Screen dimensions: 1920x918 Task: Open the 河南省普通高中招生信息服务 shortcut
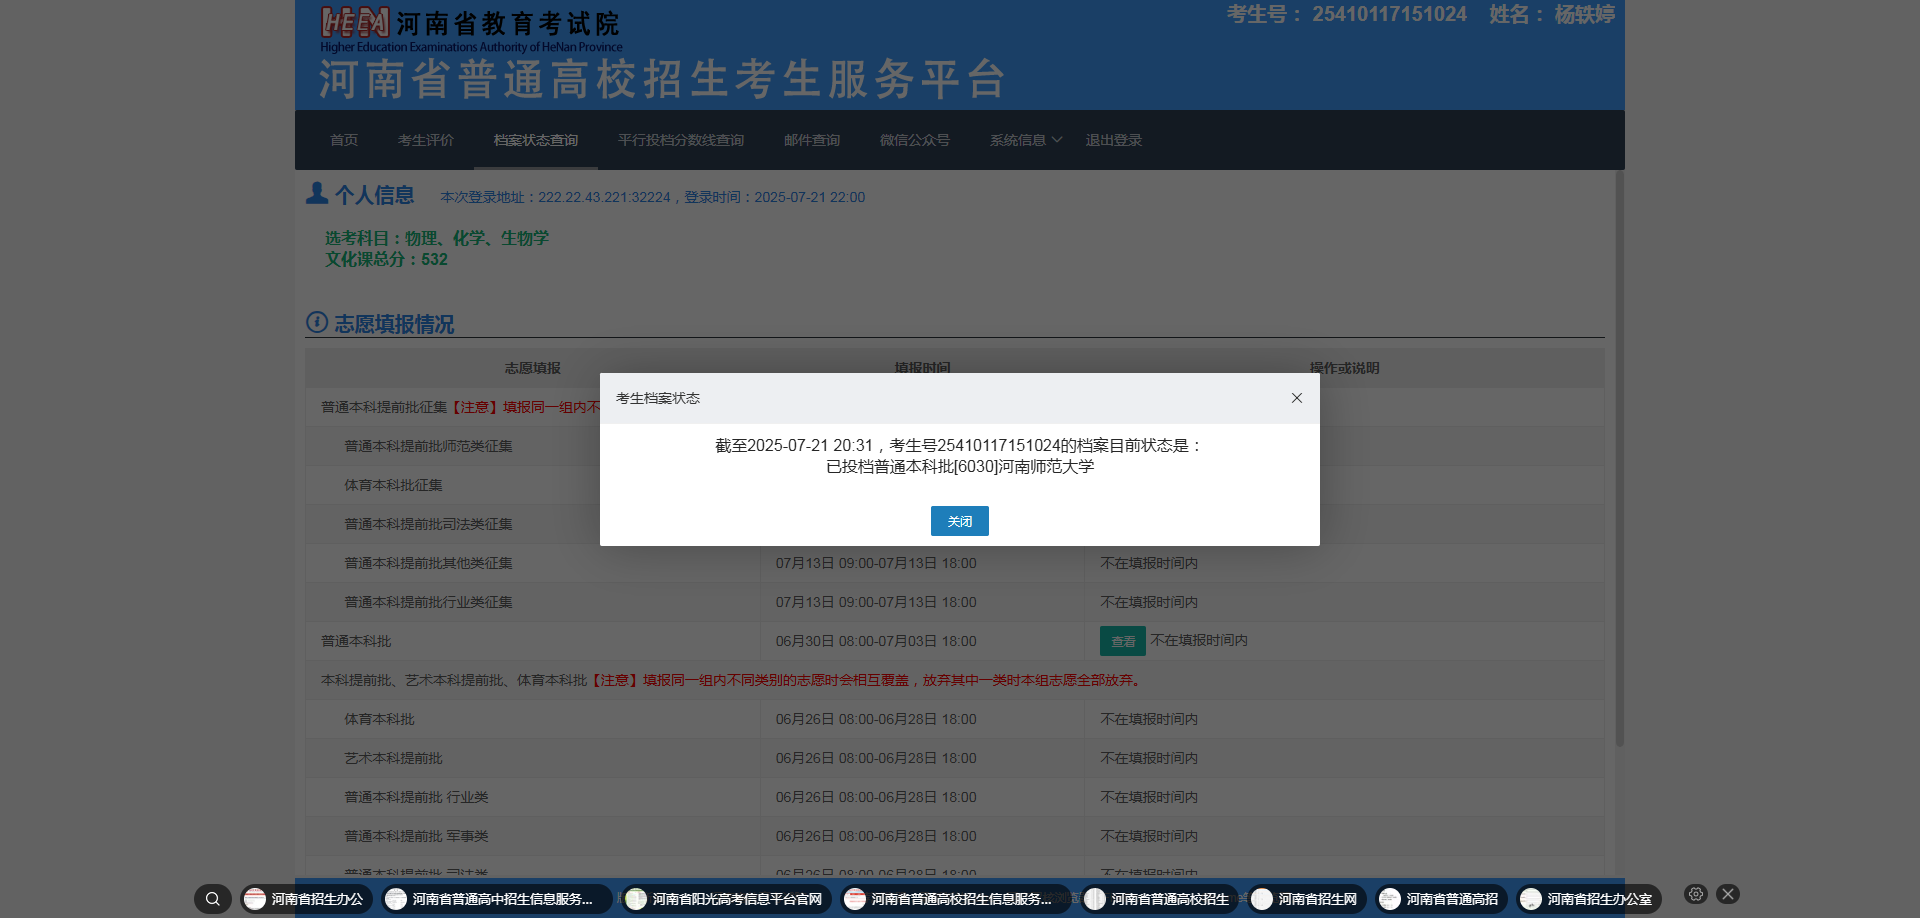pos(497,899)
